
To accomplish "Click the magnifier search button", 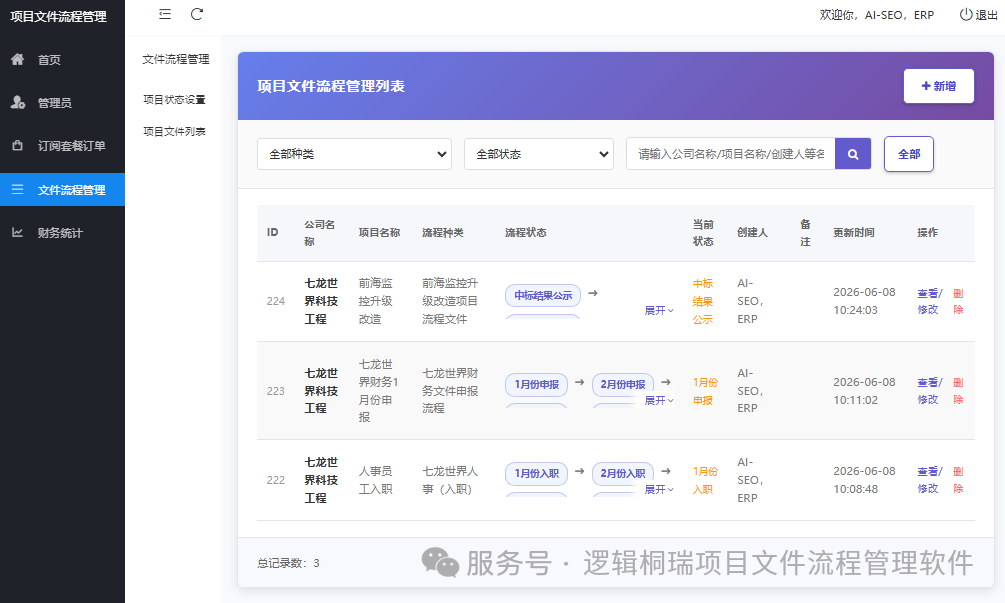I will (852, 154).
